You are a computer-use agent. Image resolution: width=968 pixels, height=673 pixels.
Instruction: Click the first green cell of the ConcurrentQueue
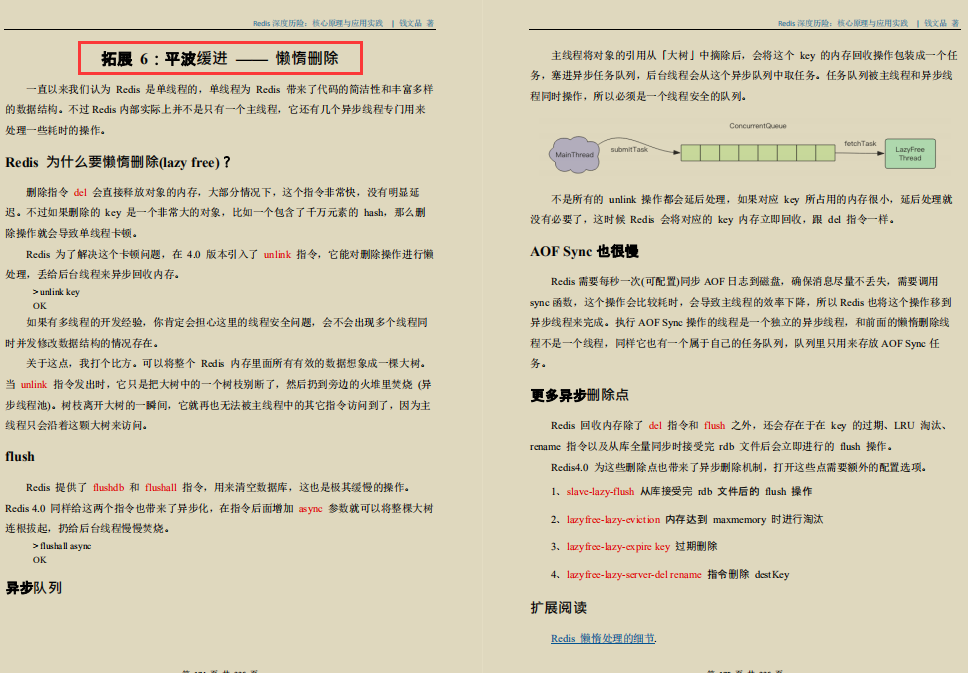(690, 153)
